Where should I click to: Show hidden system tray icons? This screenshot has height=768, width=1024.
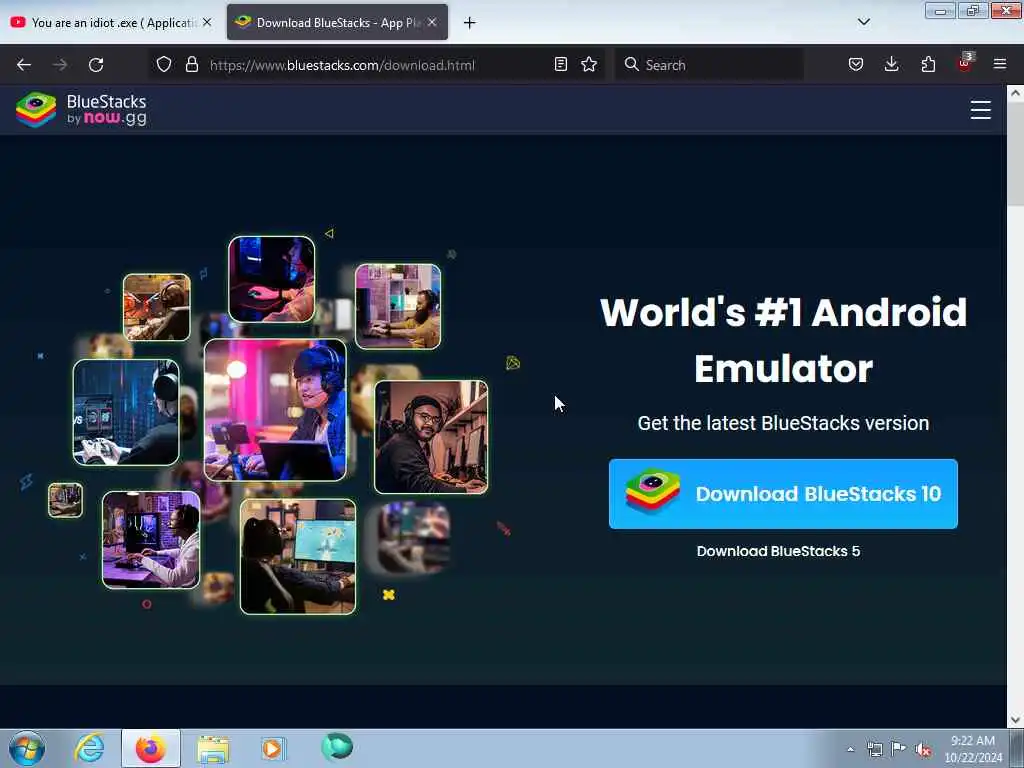click(850, 750)
